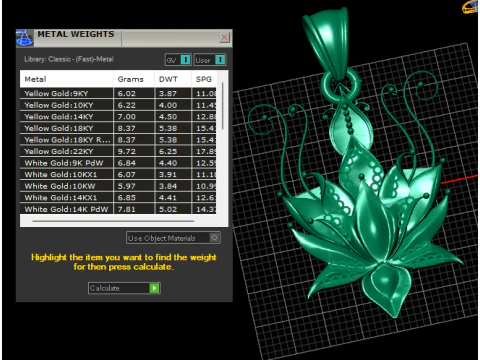Screen dimensions: 480x360
Task: Click the 6.25 DWT value
Action: tap(168, 151)
